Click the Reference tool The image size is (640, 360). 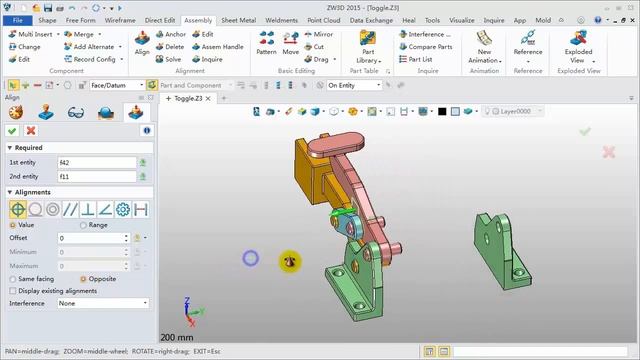click(528, 47)
